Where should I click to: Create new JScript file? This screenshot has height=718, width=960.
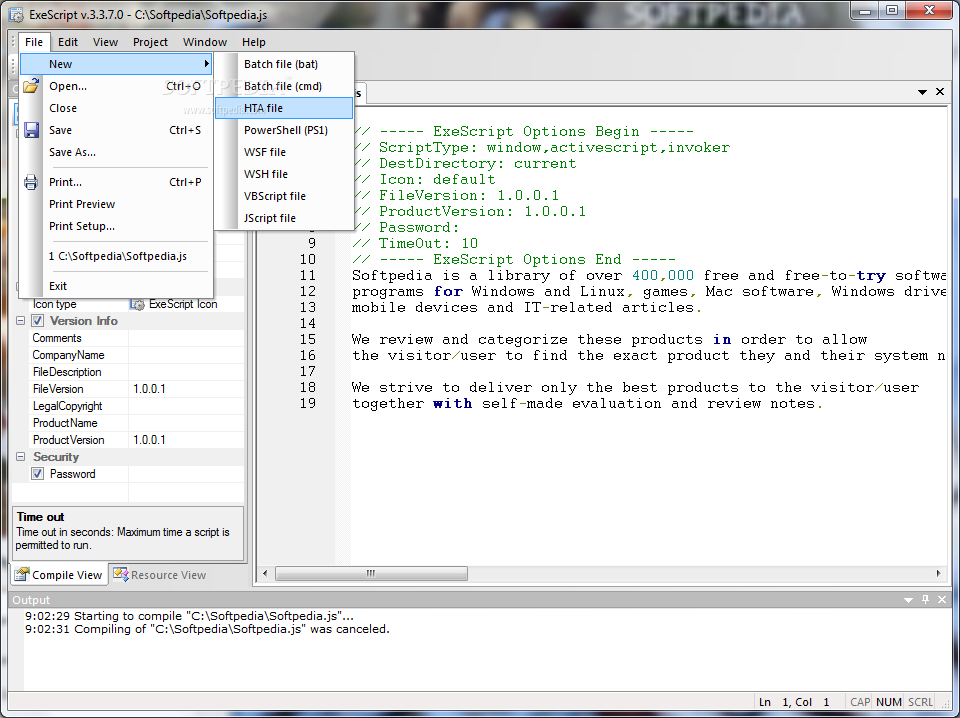[285, 218]
